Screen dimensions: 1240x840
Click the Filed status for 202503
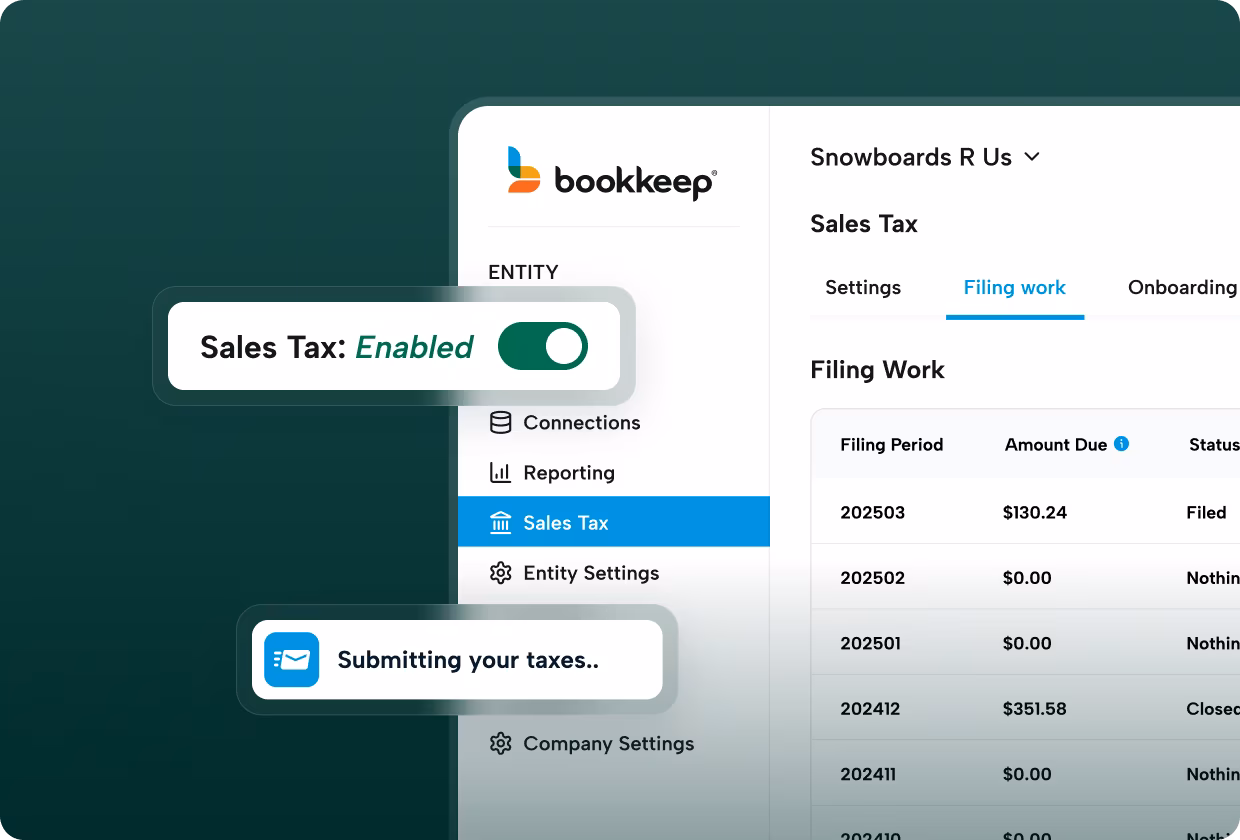pyautogui.click(x=1207, y=512)
